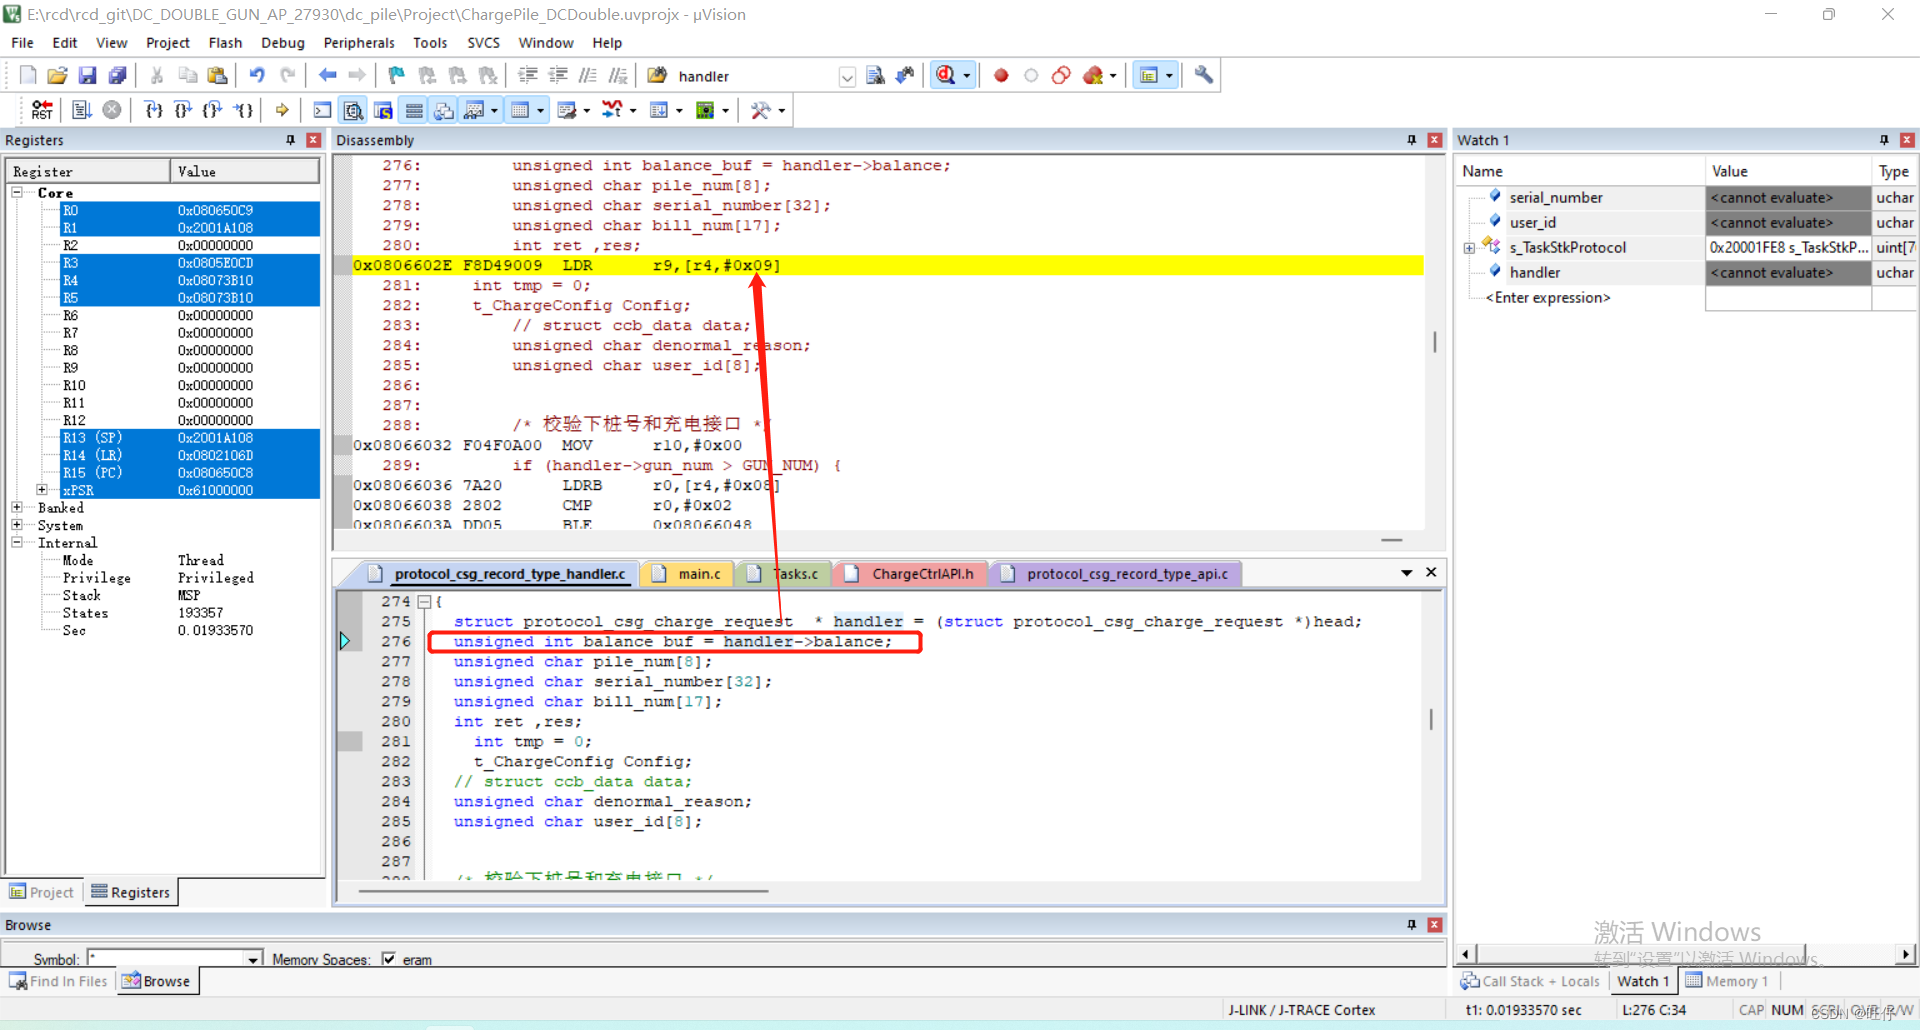Toggle the Registers window button
Screen dimensions: 1920x1030
pos(413,110)
